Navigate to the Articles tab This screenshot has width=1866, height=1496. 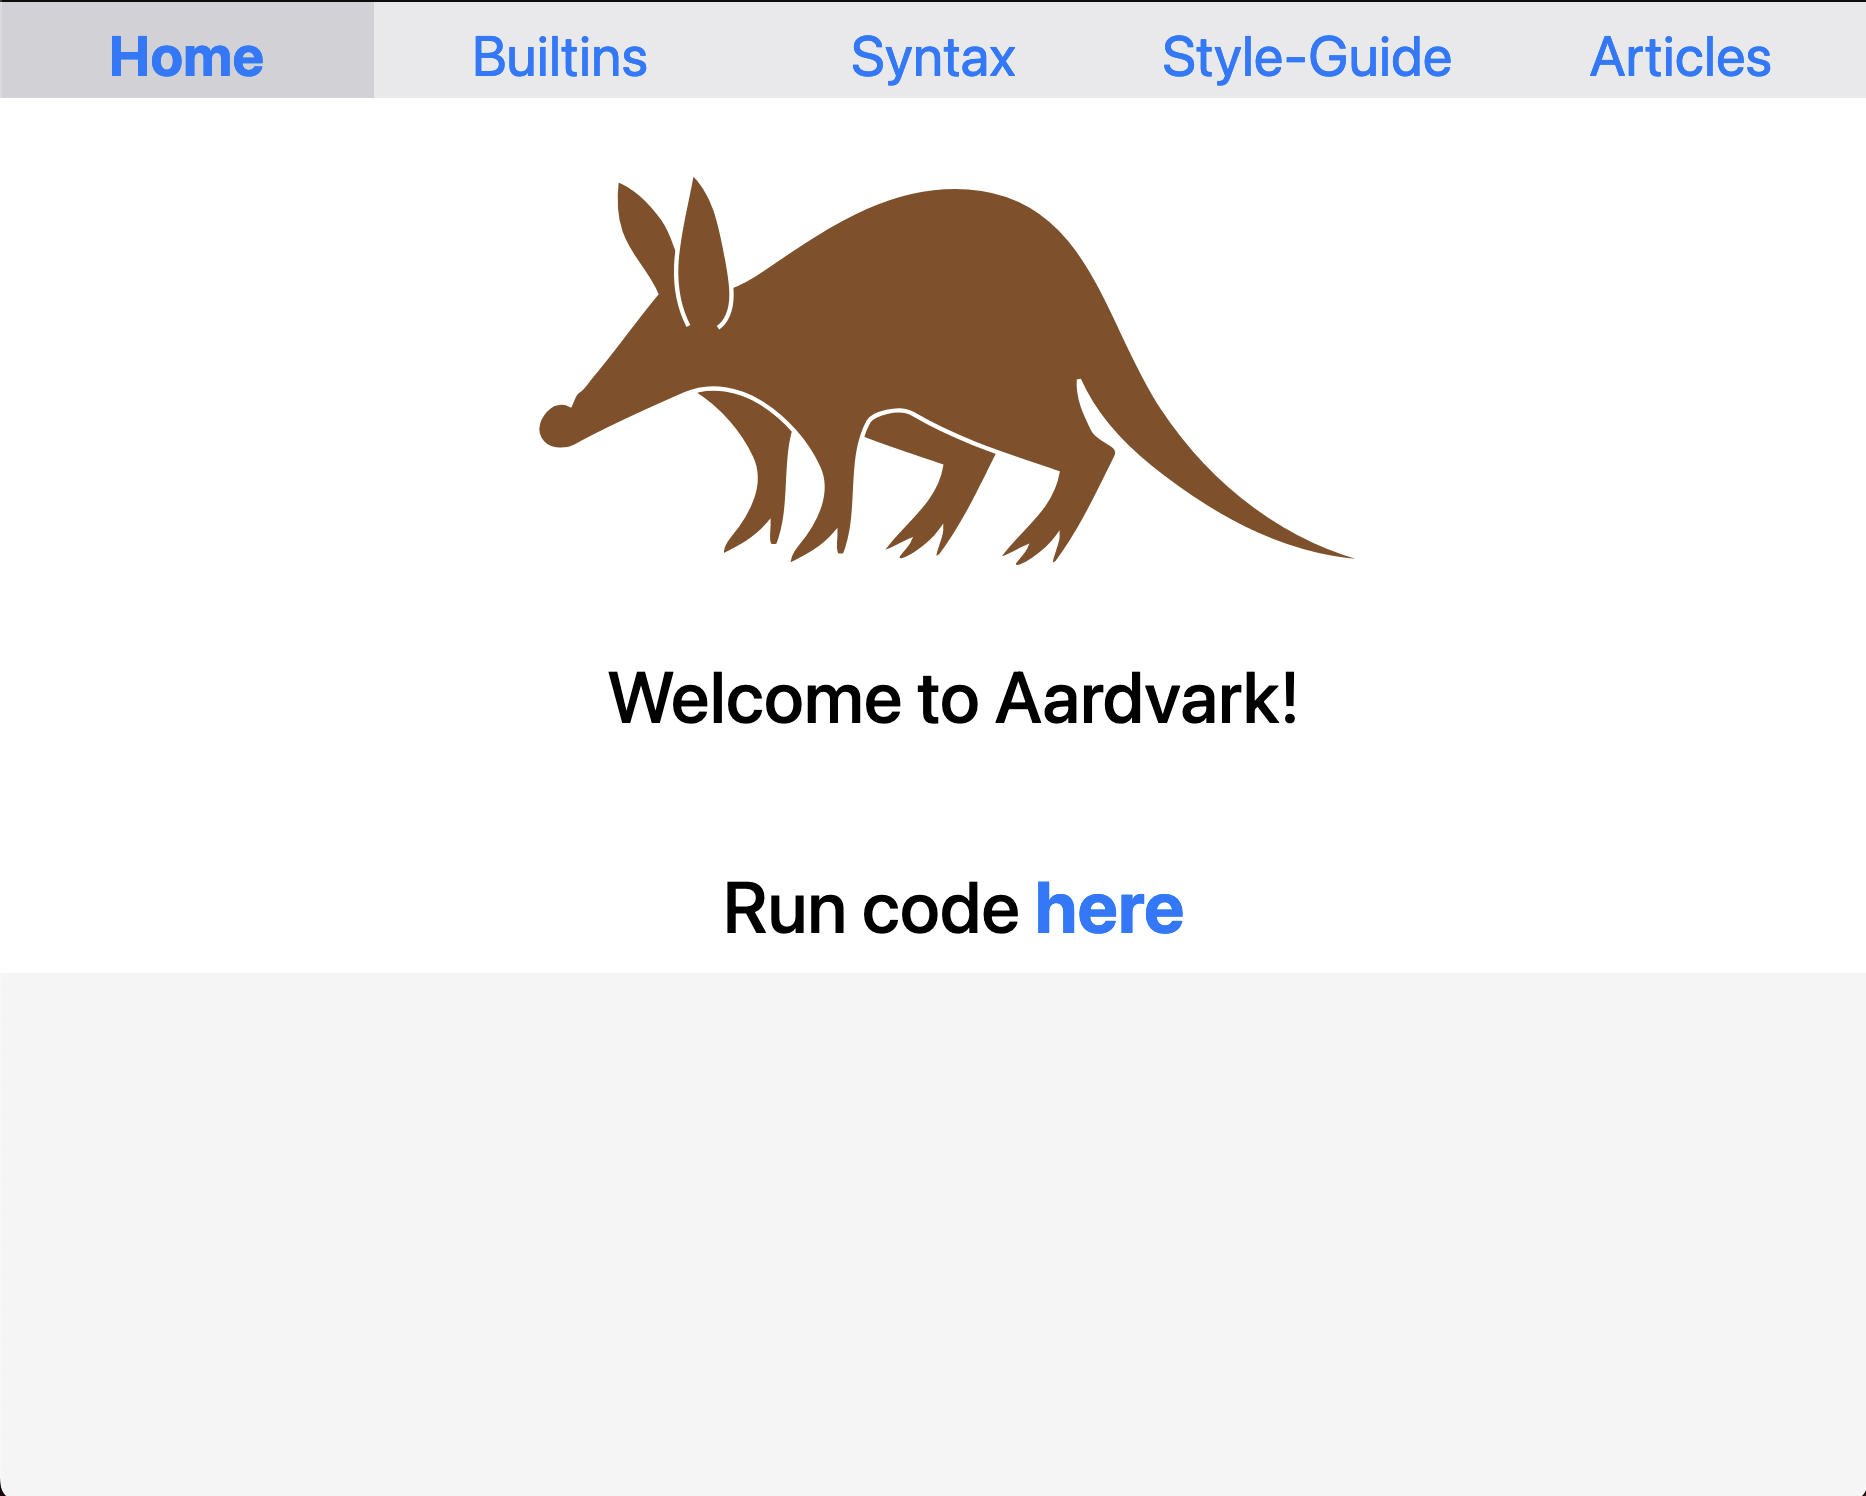point(1680,57)
